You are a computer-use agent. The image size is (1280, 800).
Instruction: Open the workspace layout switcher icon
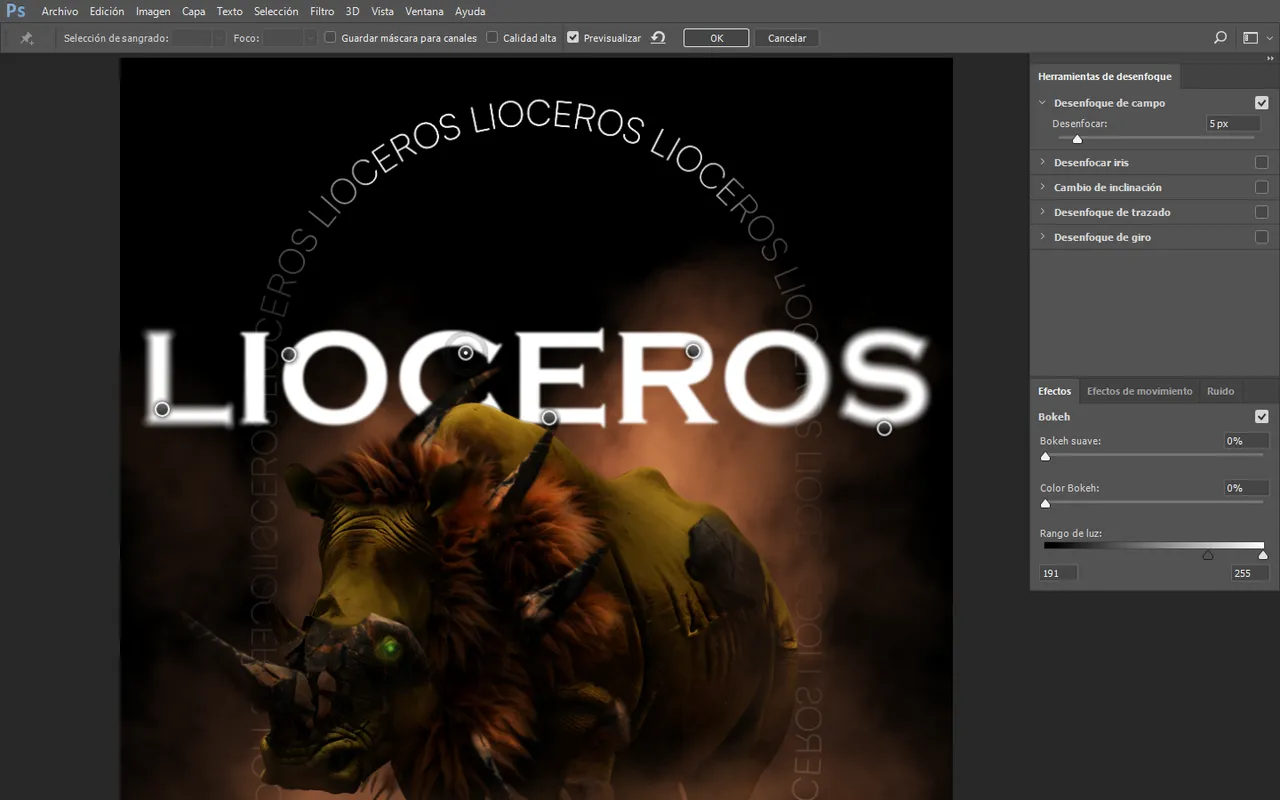1250,38
